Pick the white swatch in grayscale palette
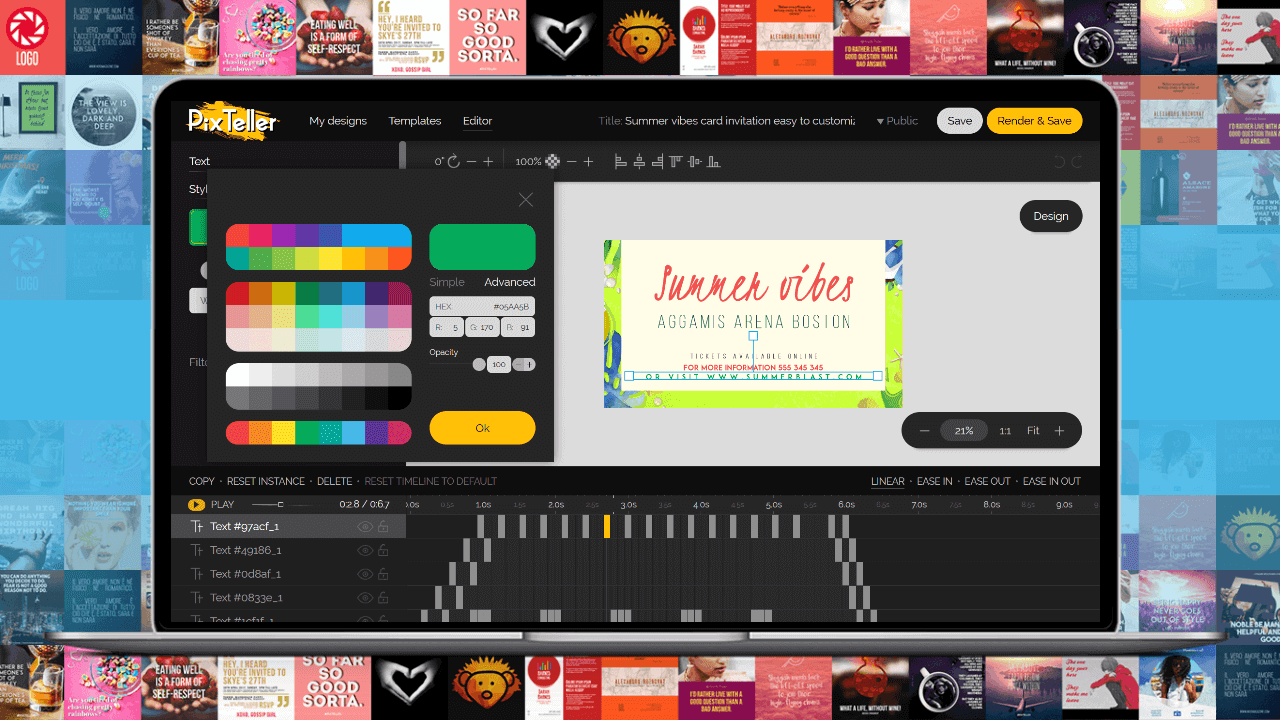 coord(238,375)
